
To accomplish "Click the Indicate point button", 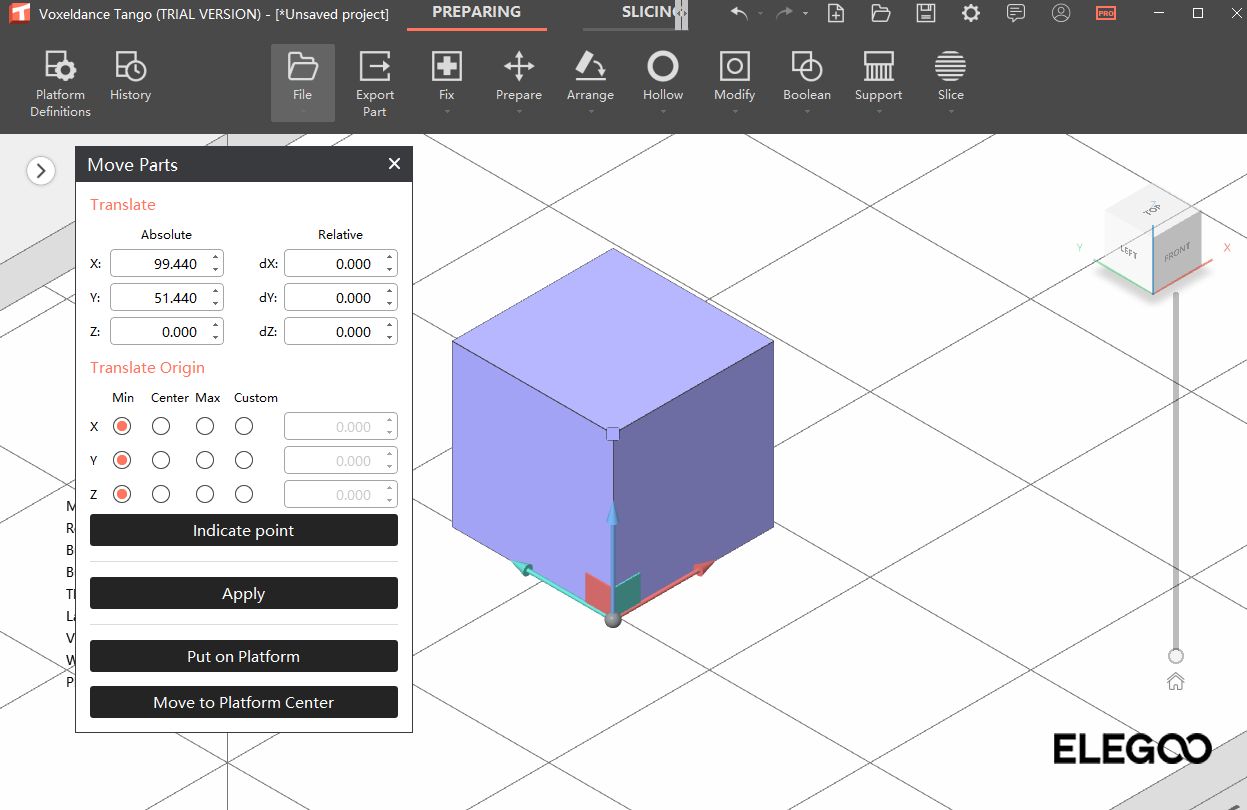I will pyautogui.click(x=244, y=530).
